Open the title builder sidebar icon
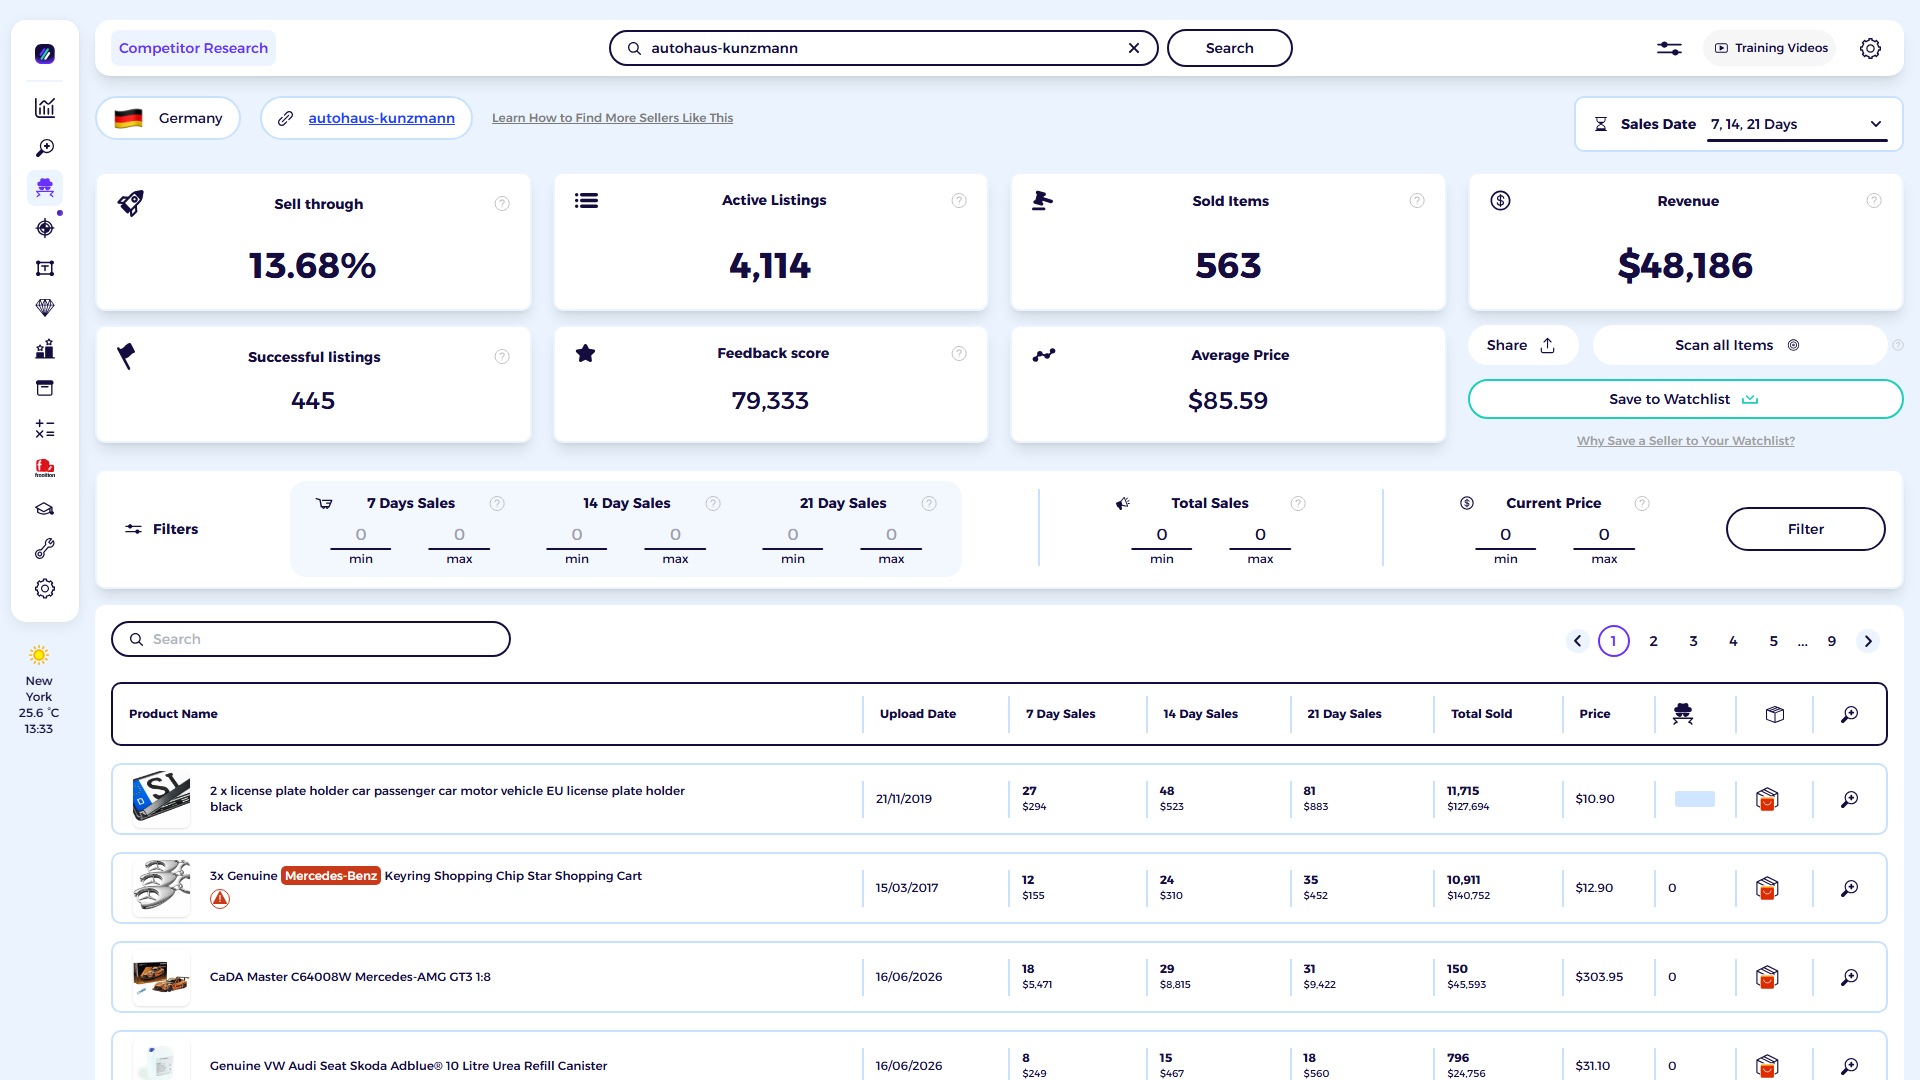The width and height of the screenshot is (1920, 1080). pos(45,268)
